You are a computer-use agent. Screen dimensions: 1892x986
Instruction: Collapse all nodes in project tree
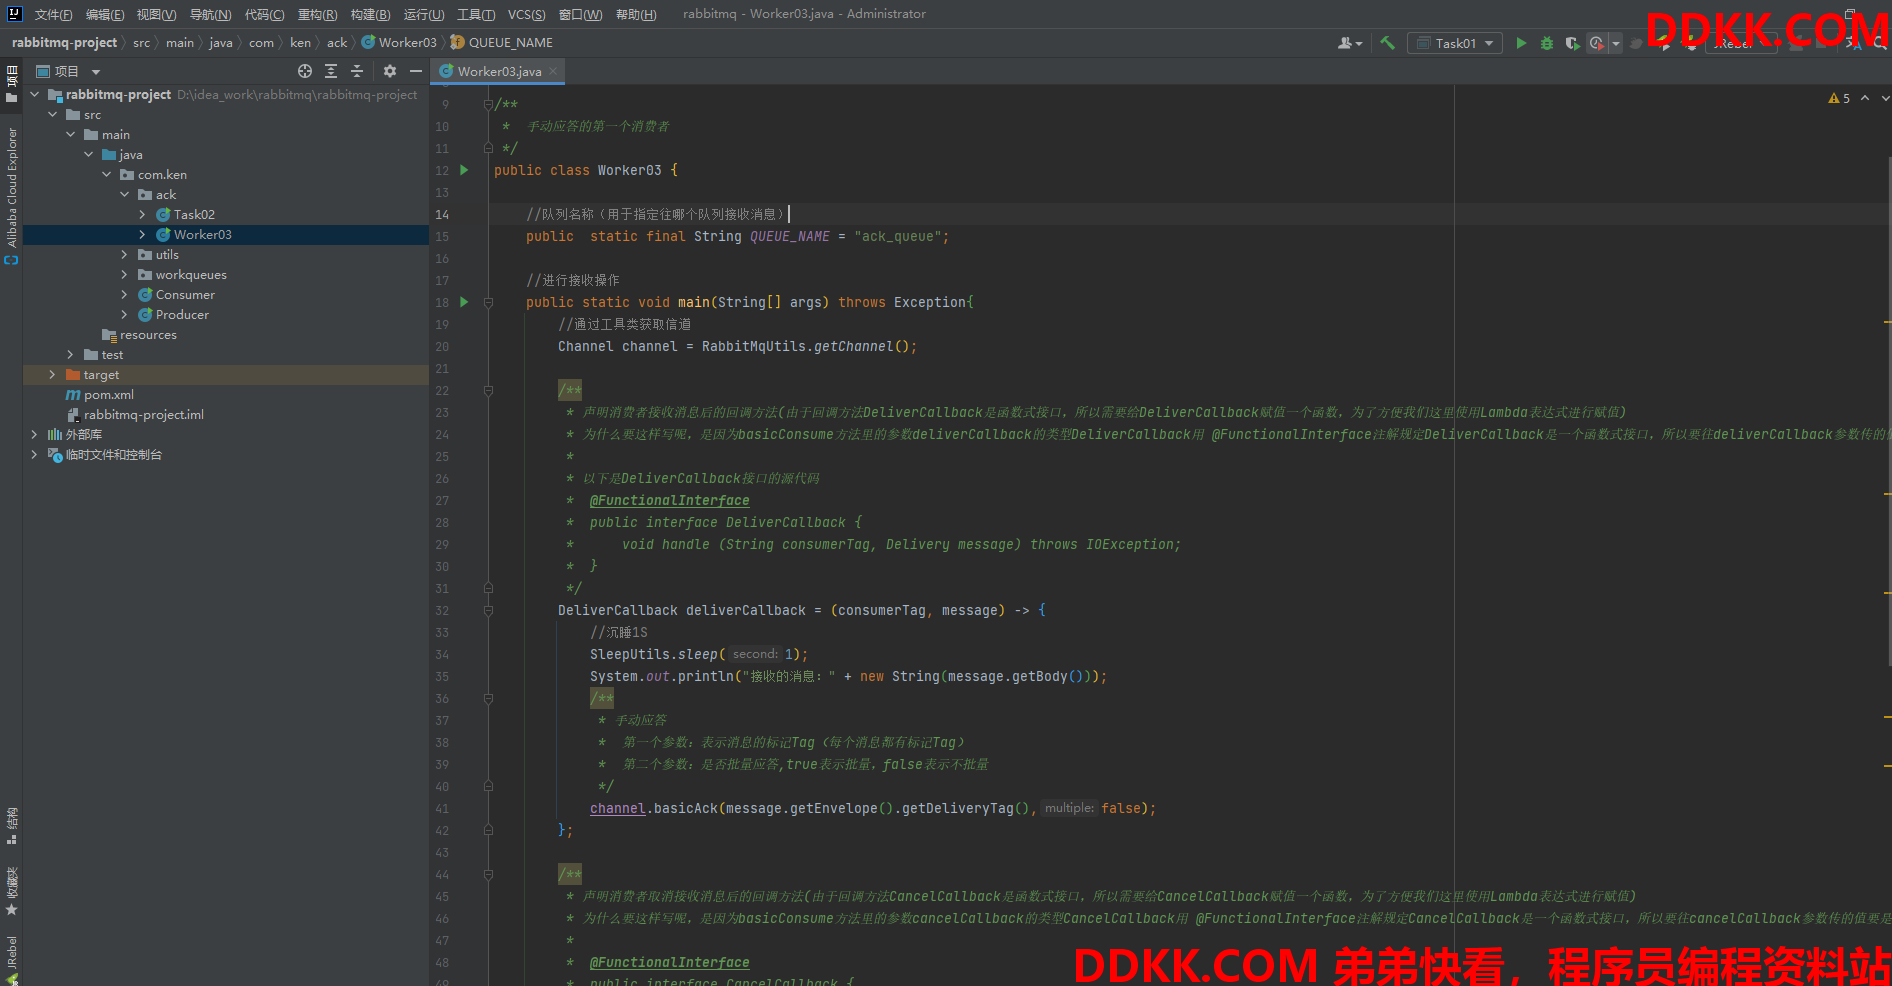pos(357,71)
